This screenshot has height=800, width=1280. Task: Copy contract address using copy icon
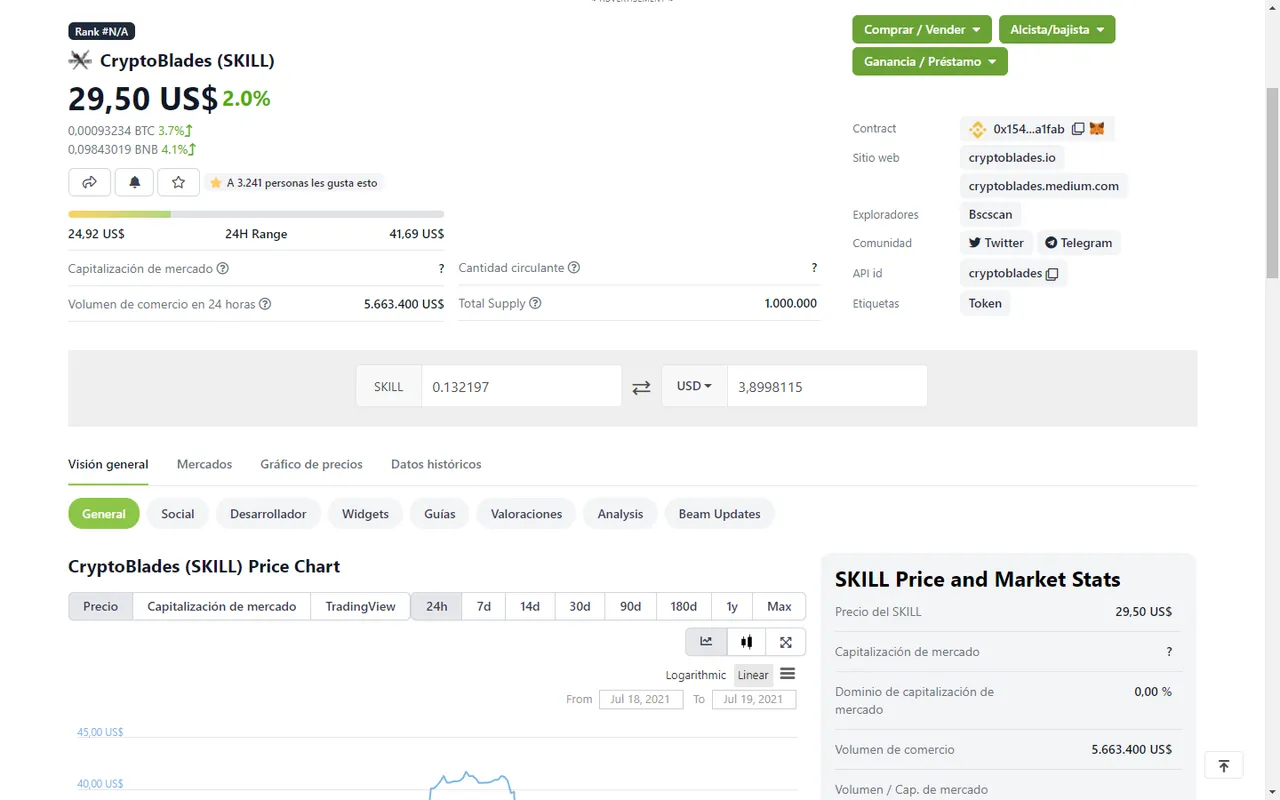(1077, 129)
